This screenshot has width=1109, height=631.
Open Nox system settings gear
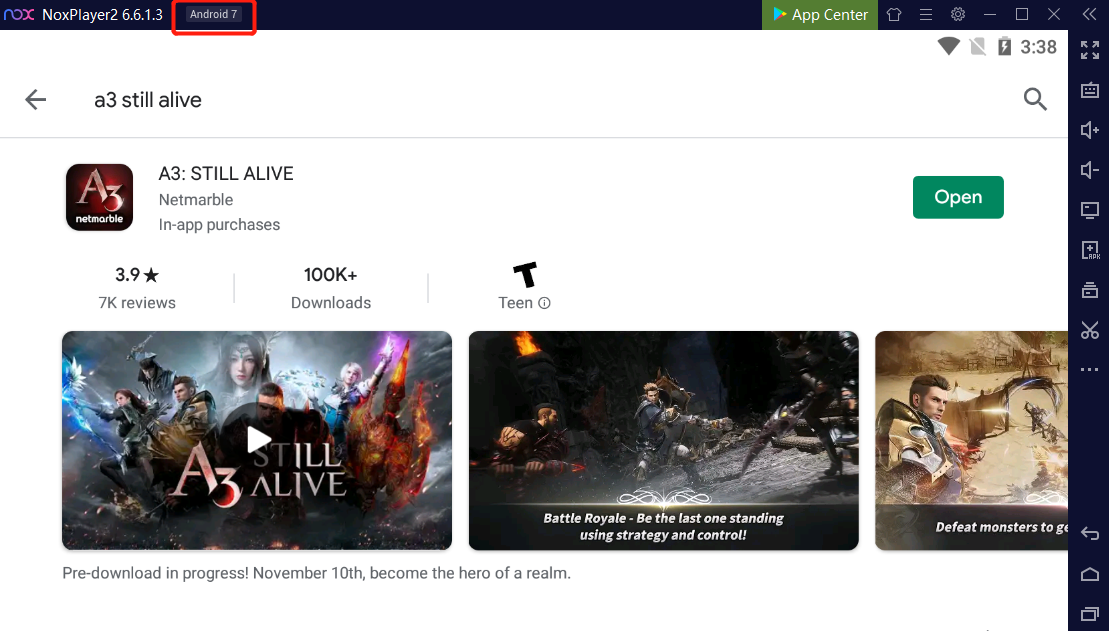[x=958, y=15]
